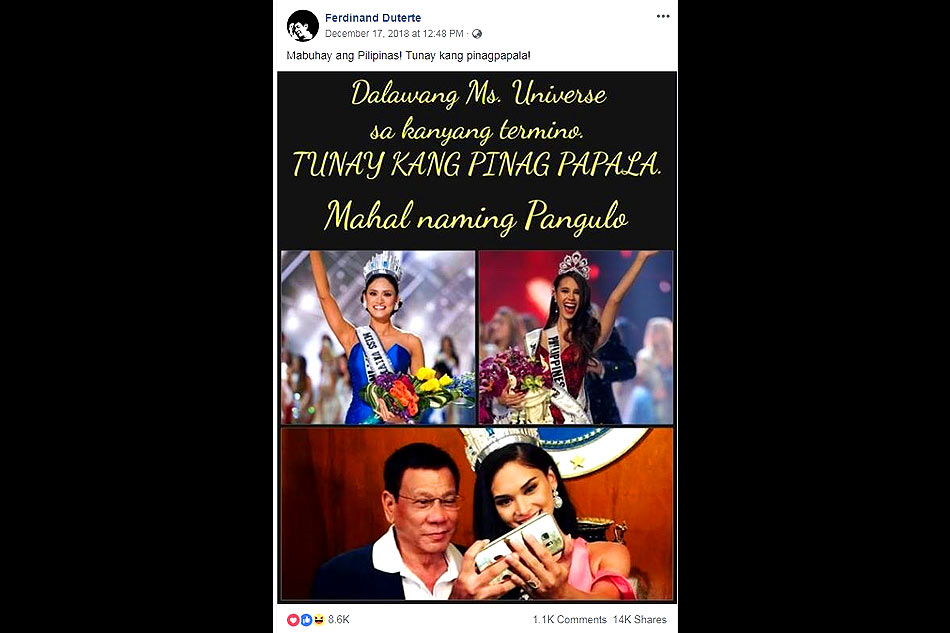Open the December 17, 2018 timestamp link
Viewport: 950px width, 633px height.
click(x=394, y=34)
